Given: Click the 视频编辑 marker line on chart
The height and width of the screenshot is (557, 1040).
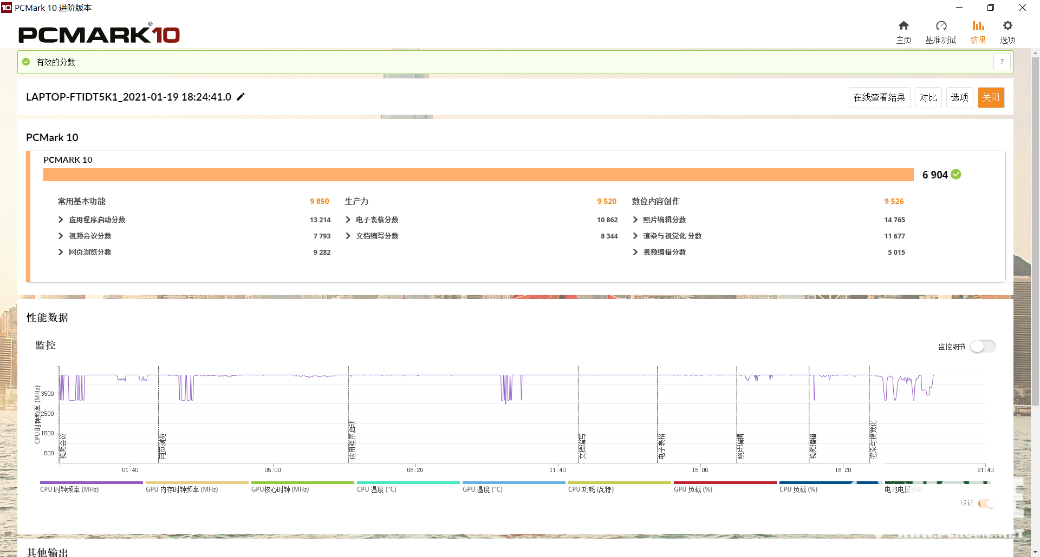Looking at the screenshot, I should [x=809, y=414].
